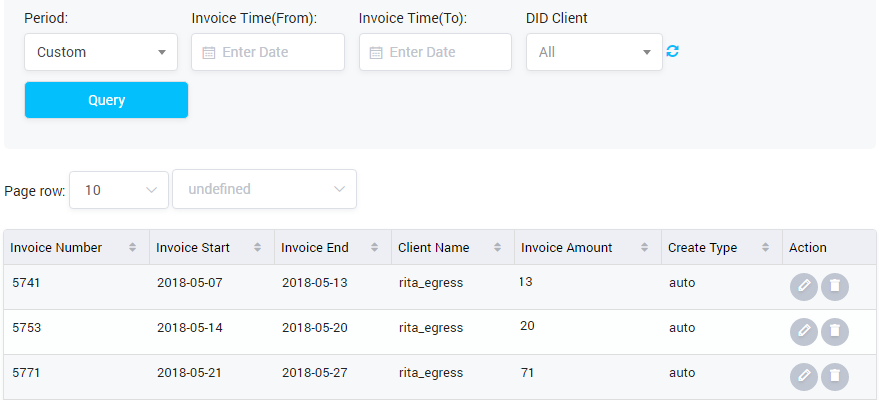Sort table by Invoice Number
The width and height of the screenshot is (879, 400).
pyautogui.click(x=132, y=247)
